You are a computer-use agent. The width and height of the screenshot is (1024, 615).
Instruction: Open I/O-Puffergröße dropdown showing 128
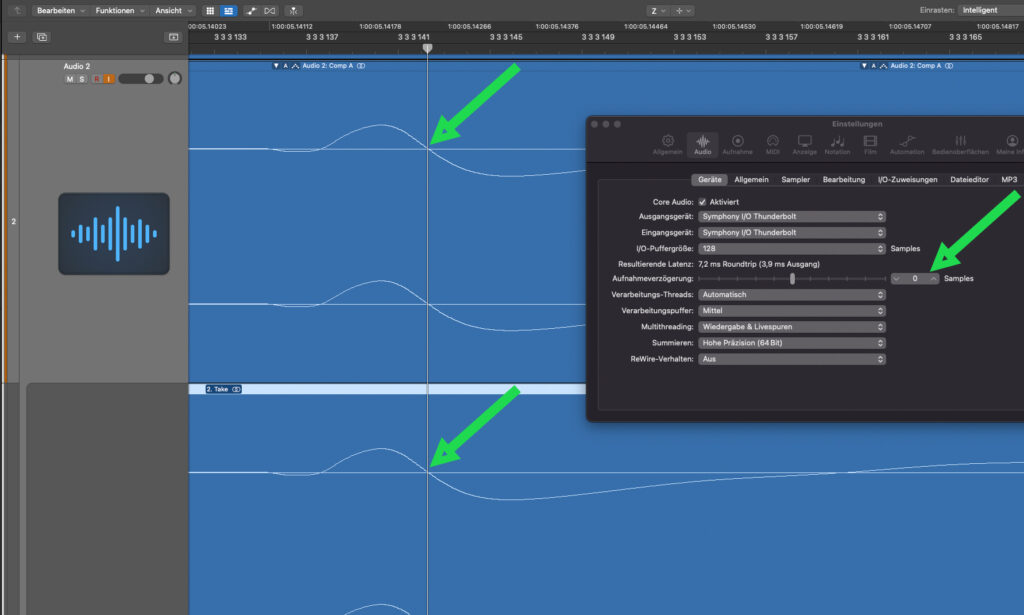792,249
